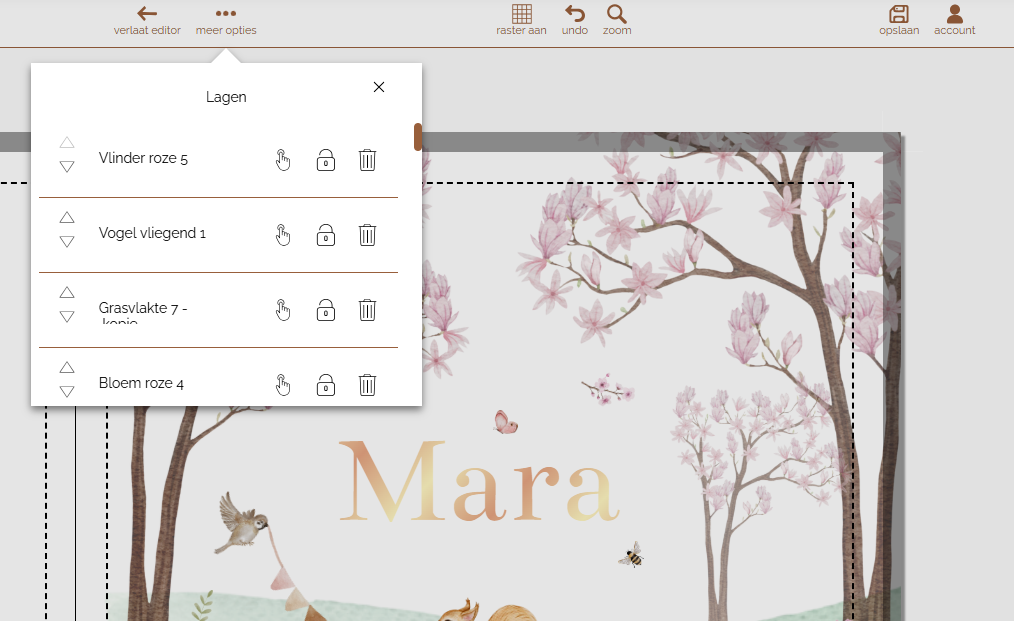The width and height of the screenshot is (1014, 621).
Task: Delete the Vlinder roze 5 layer
Action: [x=367, y=160]
